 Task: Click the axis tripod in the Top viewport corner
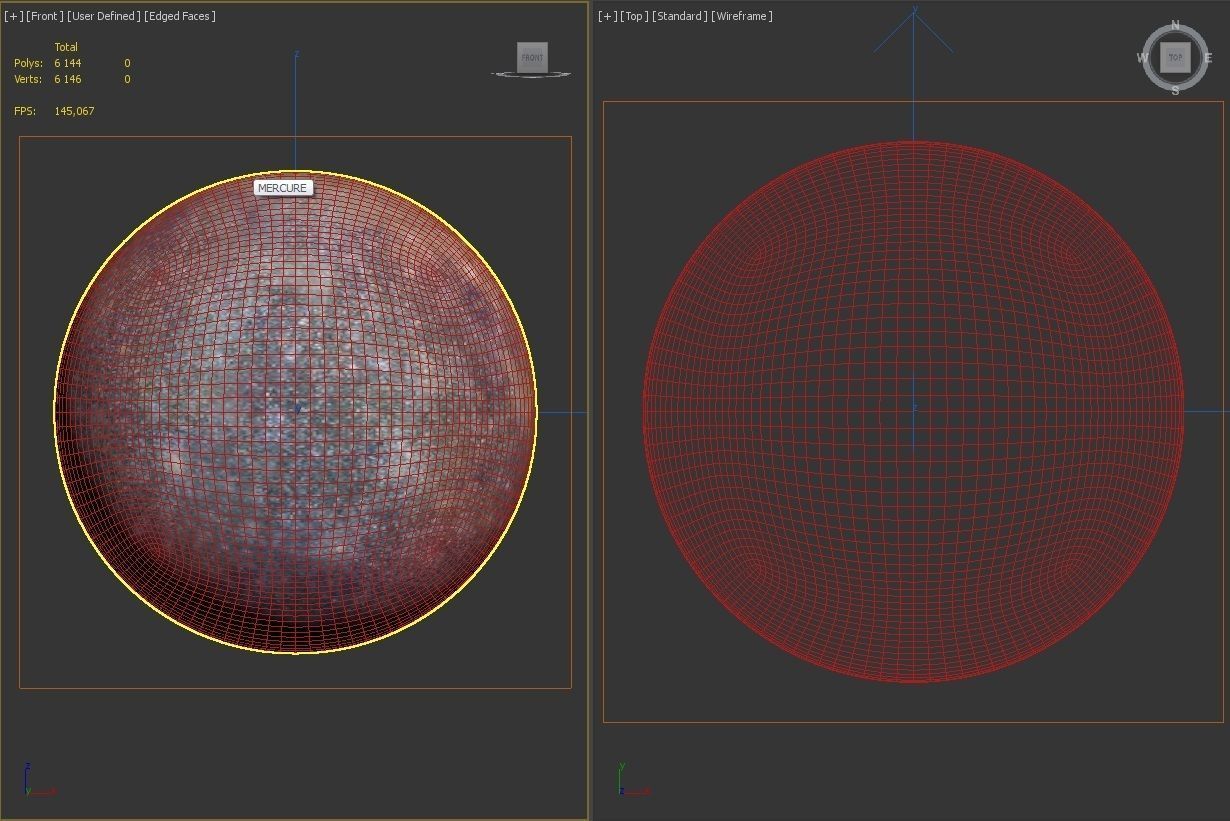coord(631,780)
